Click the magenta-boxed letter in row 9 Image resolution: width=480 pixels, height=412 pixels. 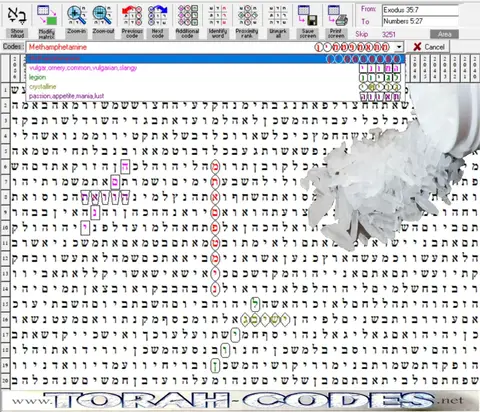(x=95, y=212)
